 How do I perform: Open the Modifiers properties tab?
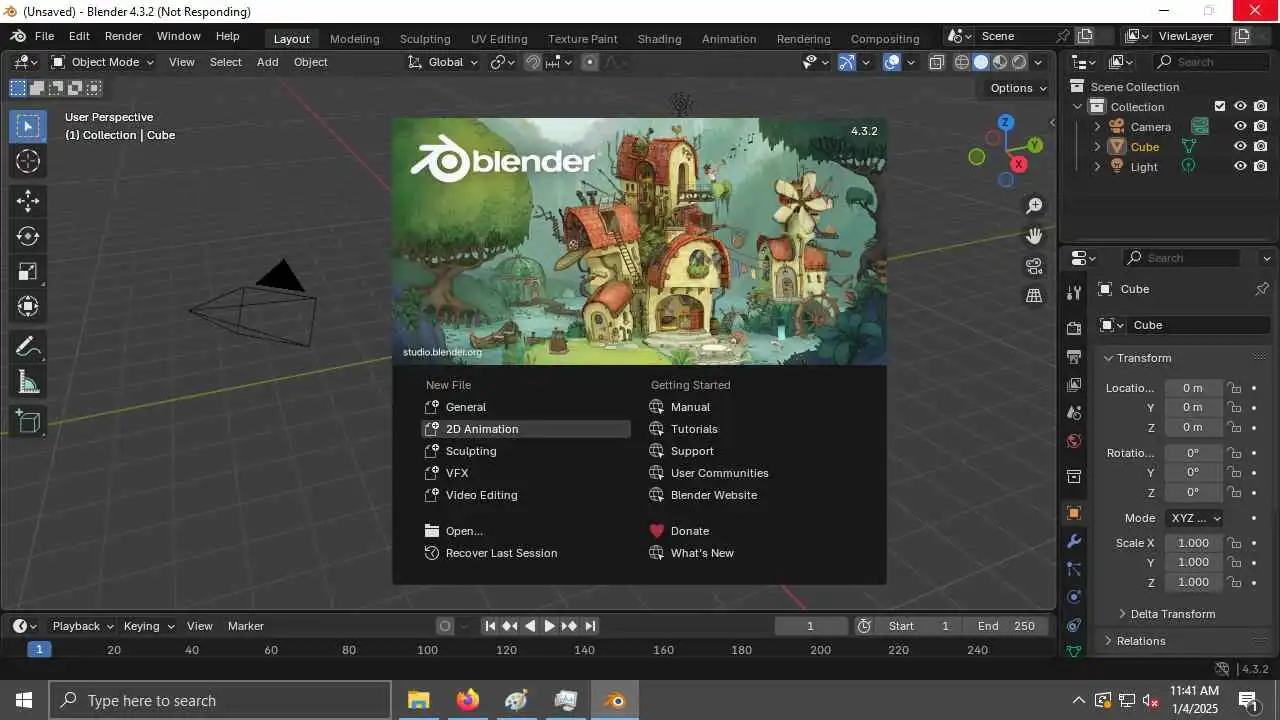pyautogui.click(x=1074, y=541)
